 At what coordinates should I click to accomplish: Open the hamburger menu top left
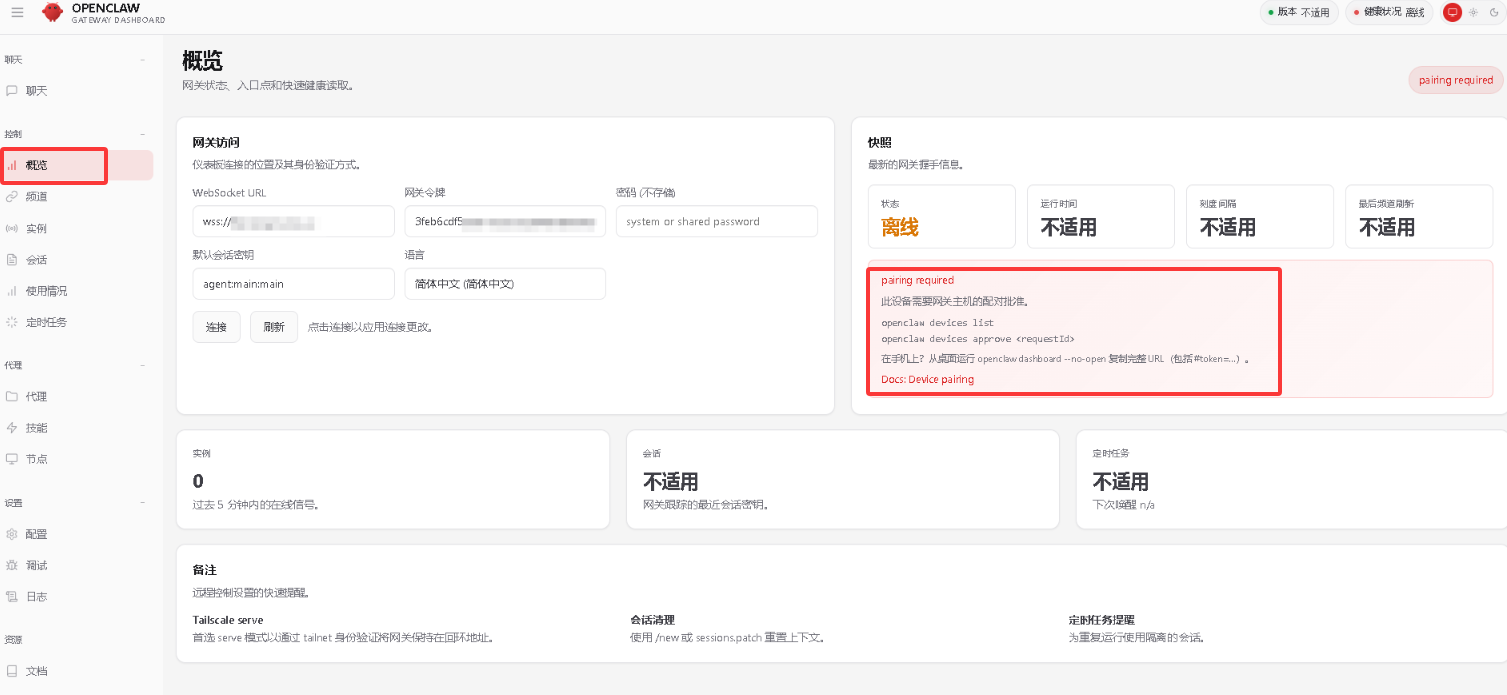(x=16, y=12)
